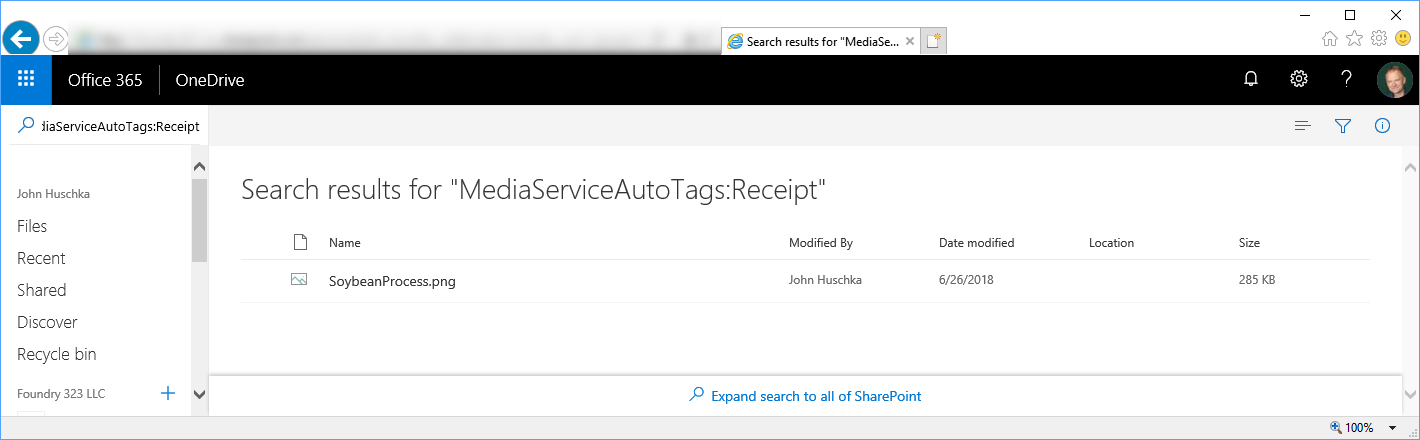Image resolution: width=1420 pixels, height=440 pixels.
Task: Open the SoybeanProcess.png file
Action: coord(392,281)
